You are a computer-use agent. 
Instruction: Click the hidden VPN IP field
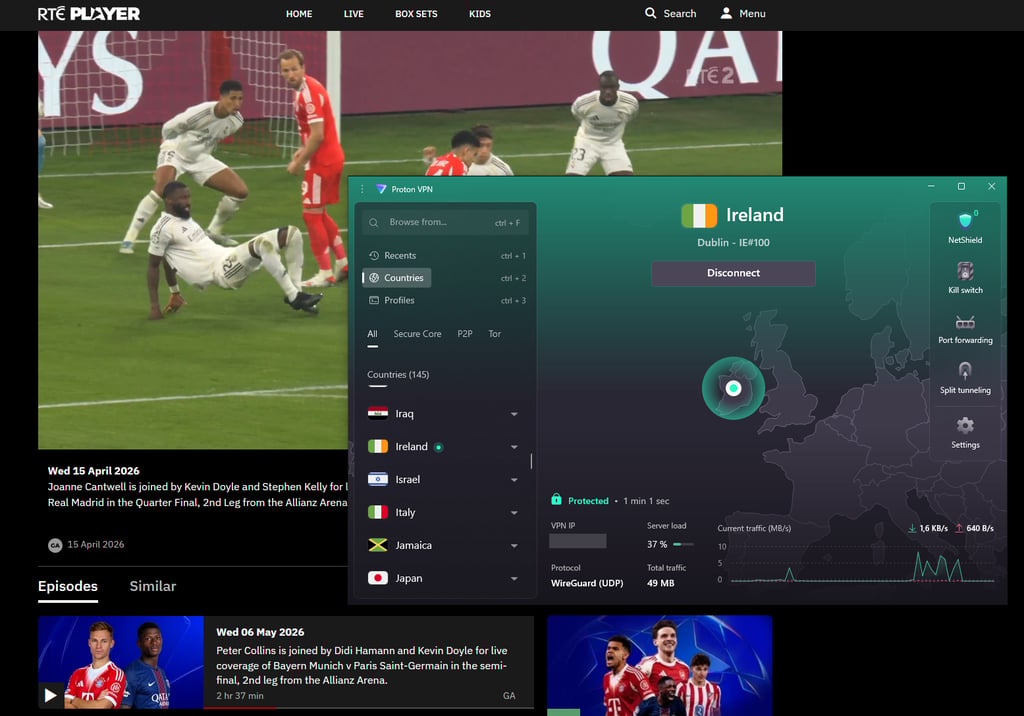(577, 541)
